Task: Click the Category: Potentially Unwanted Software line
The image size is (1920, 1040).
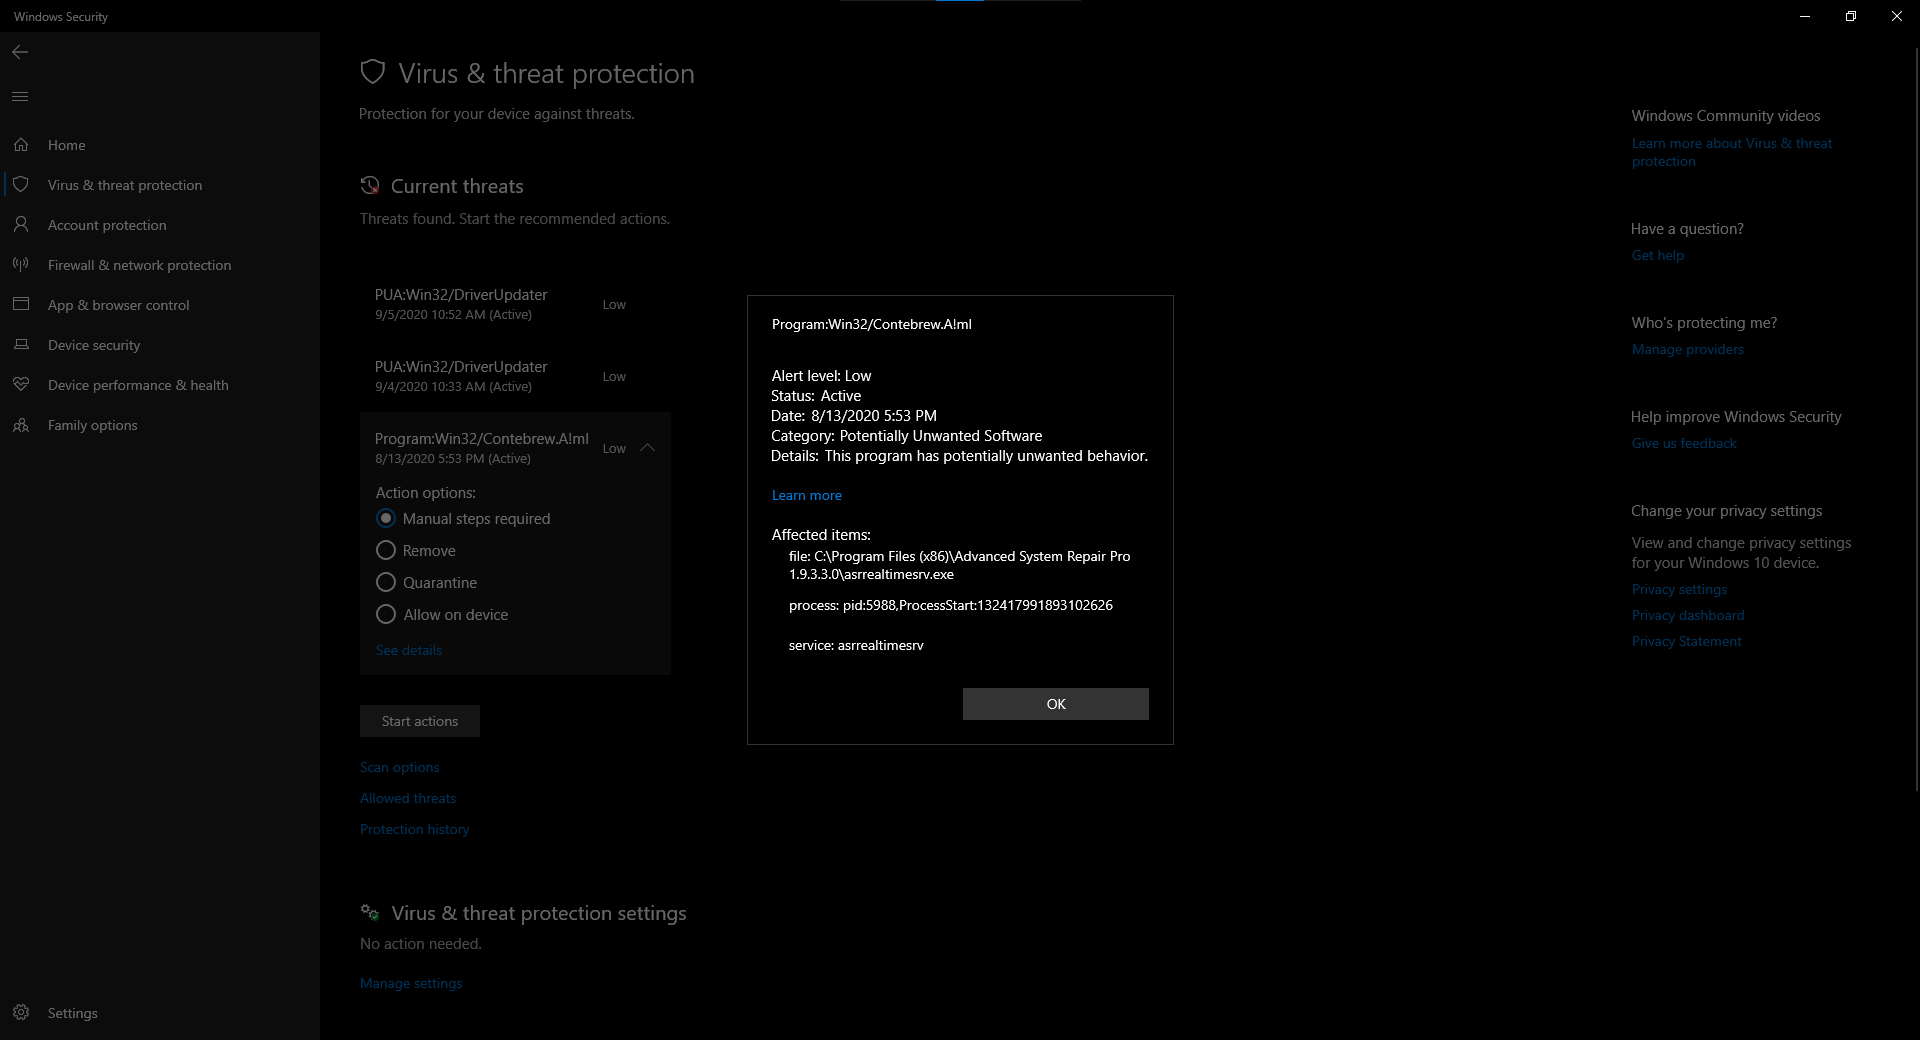Action: [x=906, y=436]
